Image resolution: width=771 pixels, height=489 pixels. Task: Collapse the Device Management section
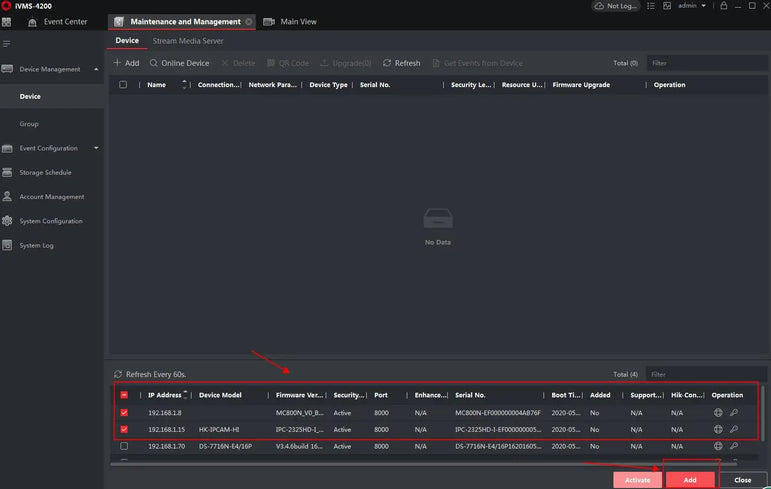(x=96, y=69)
